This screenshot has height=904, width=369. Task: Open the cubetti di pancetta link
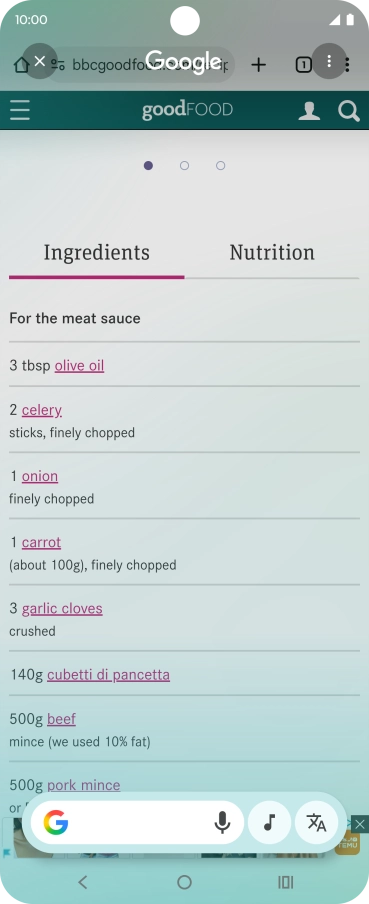coord(108,675)
